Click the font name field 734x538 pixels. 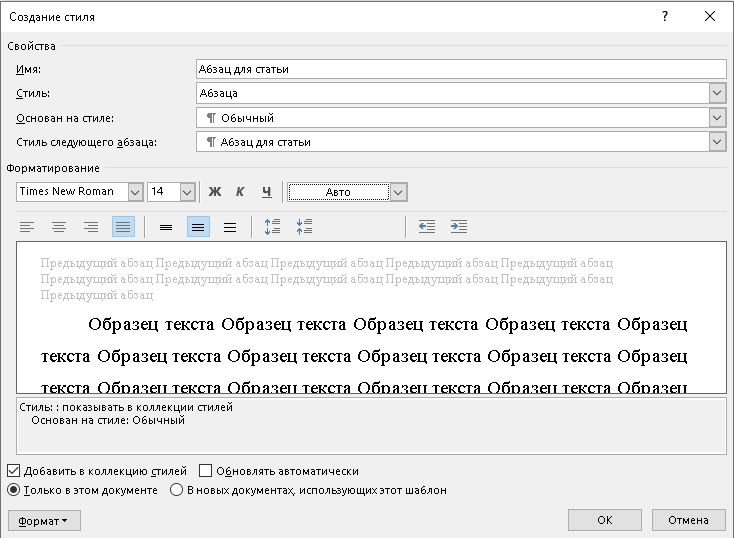(72, 192)
